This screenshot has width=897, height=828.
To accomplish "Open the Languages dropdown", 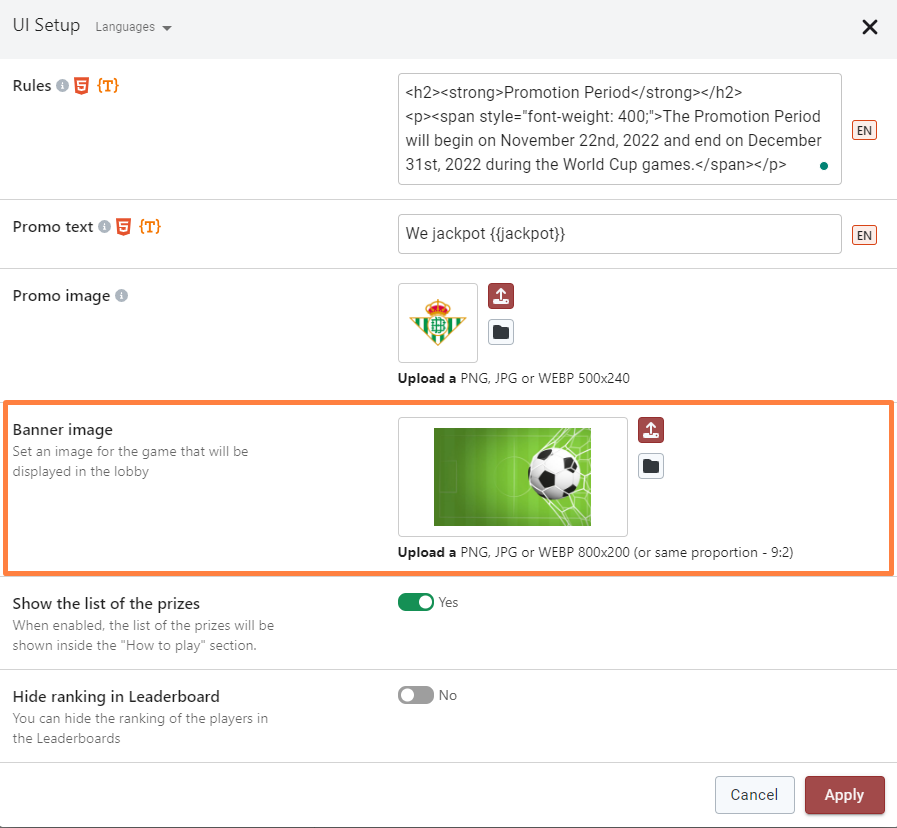I will (x=134, y=28).
